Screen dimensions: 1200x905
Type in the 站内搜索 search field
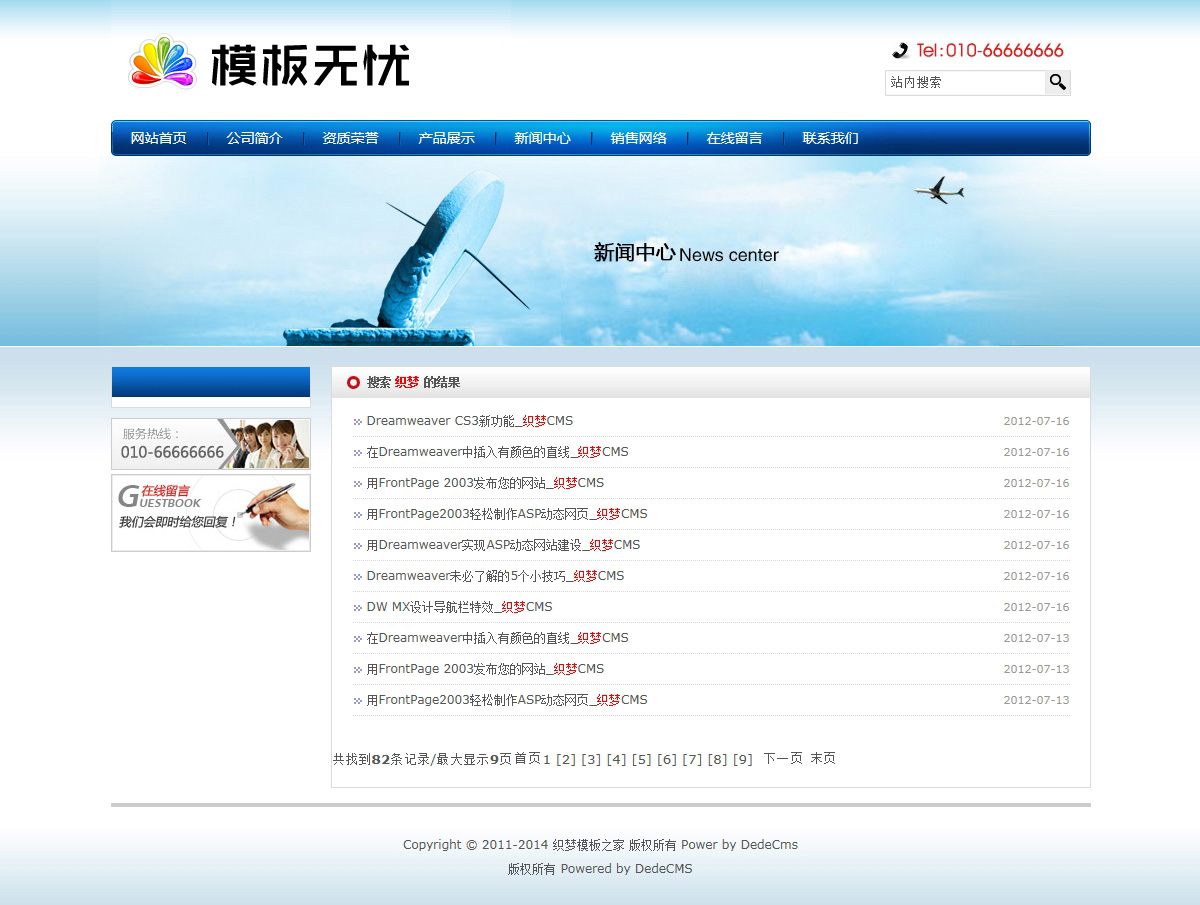pos(964,83)
